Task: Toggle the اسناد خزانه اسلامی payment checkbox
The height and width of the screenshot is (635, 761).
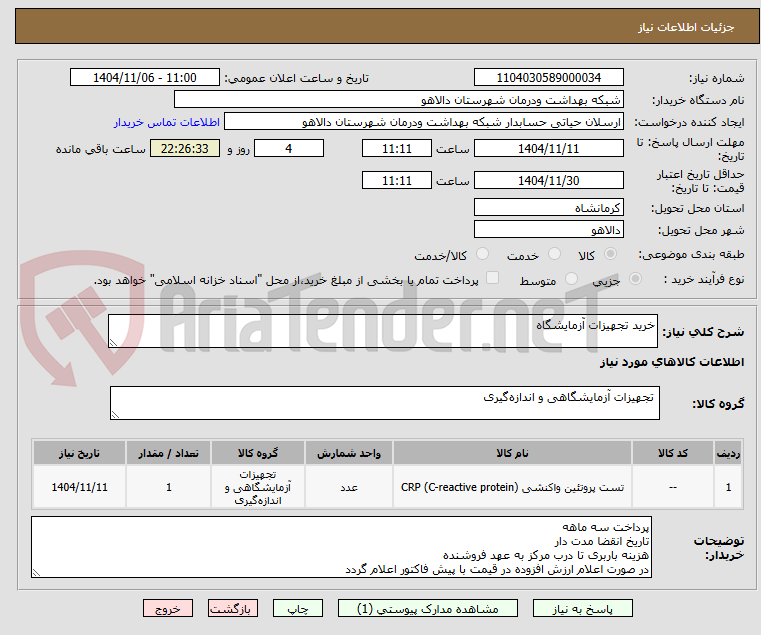Action: click(492, 278)
